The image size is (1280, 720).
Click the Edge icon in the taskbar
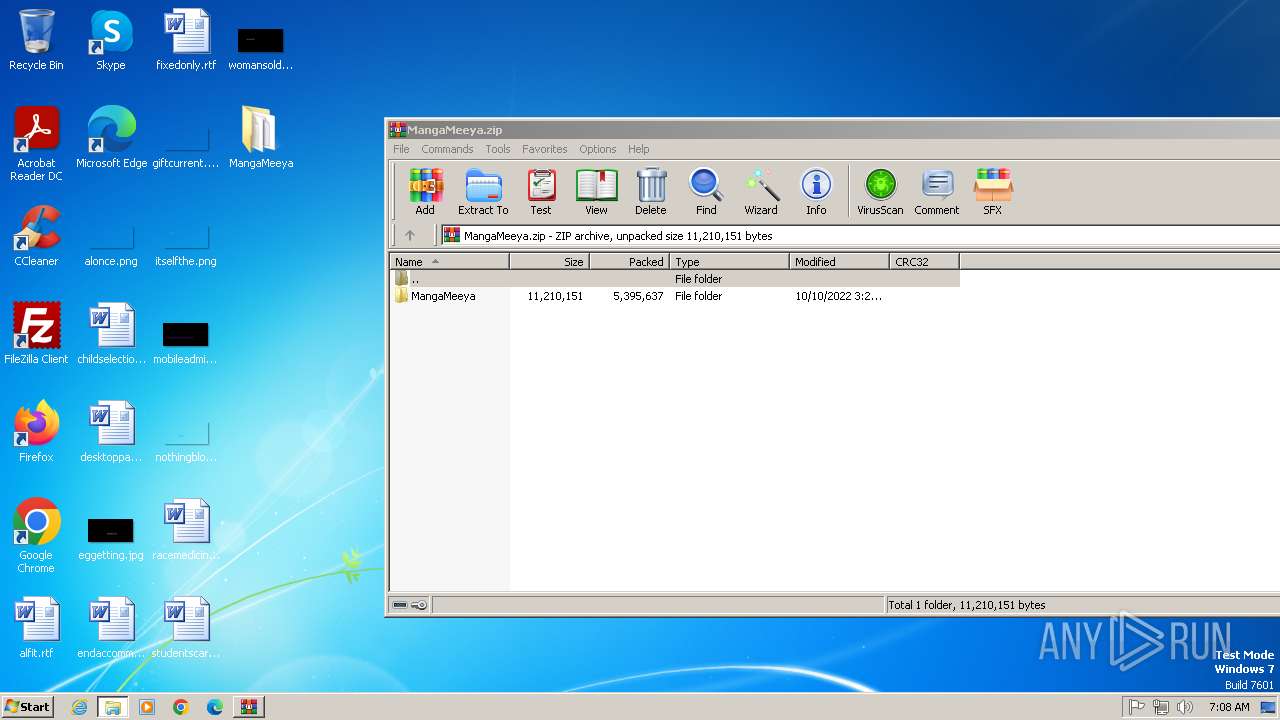pos(214,707)
